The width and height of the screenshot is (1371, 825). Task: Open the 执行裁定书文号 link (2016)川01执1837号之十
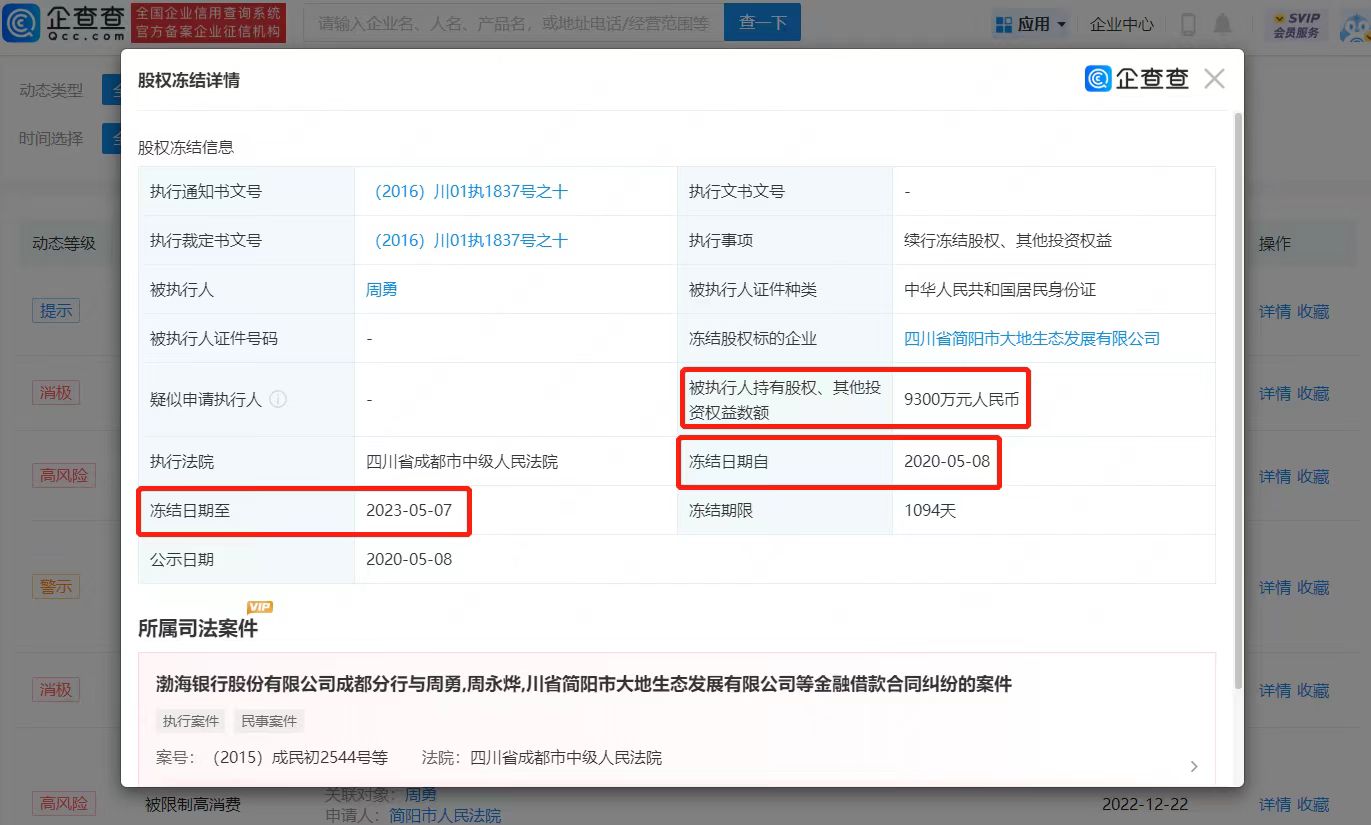click(467, 240)
